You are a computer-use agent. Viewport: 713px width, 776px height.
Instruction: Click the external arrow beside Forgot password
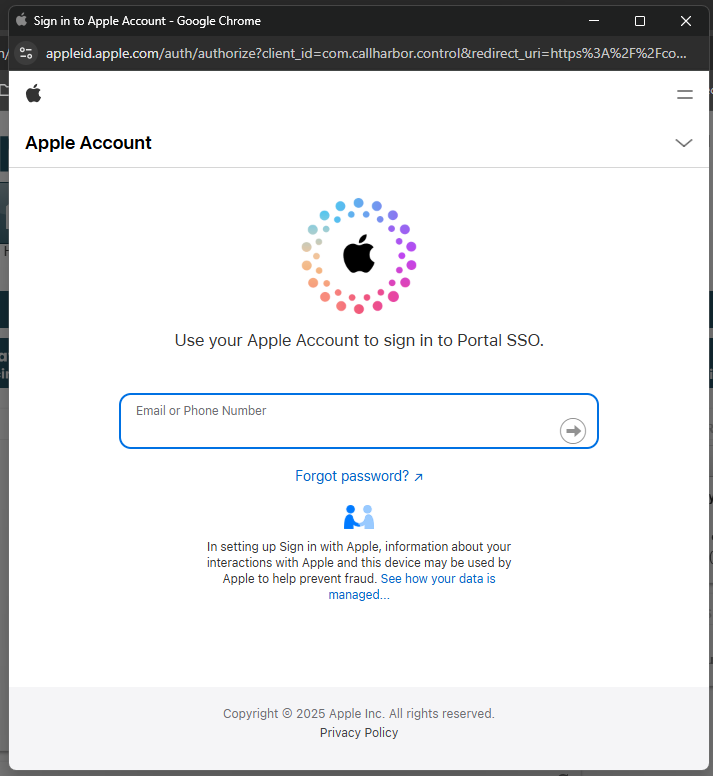(419, 477)
